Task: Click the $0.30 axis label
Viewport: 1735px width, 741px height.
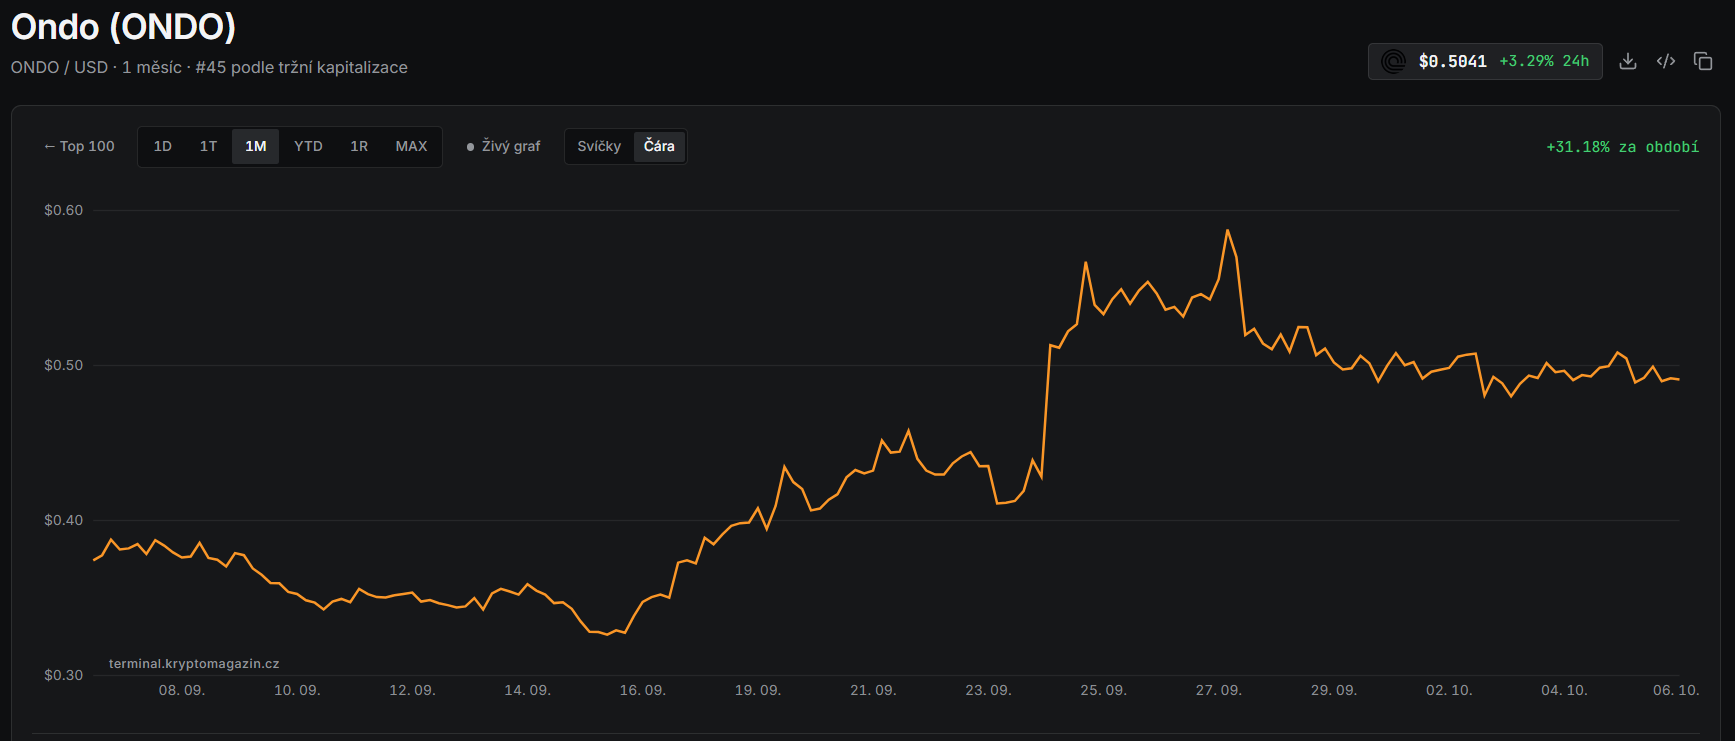Action: (x=63, y=675)
